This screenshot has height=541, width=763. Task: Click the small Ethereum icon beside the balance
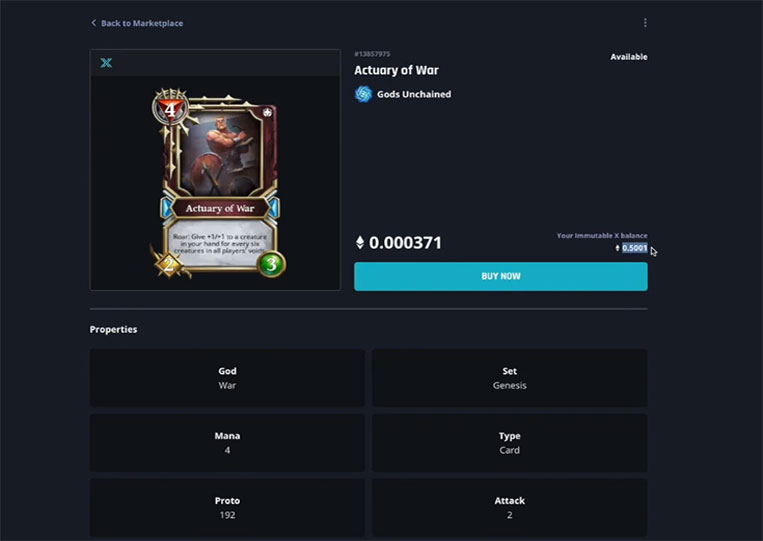618,248
